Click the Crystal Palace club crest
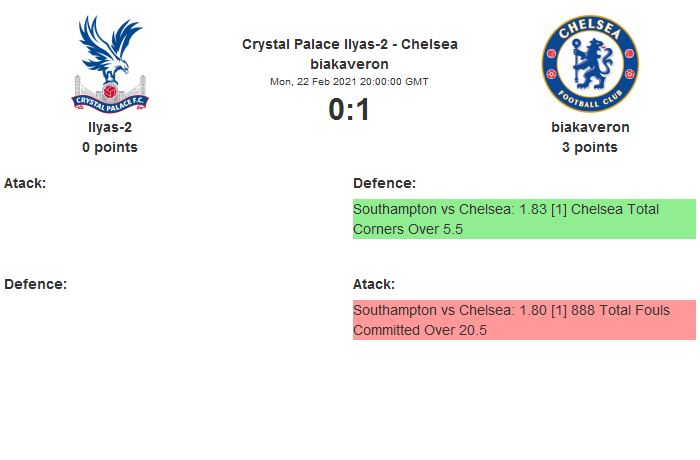 click(x=110, y=62)
